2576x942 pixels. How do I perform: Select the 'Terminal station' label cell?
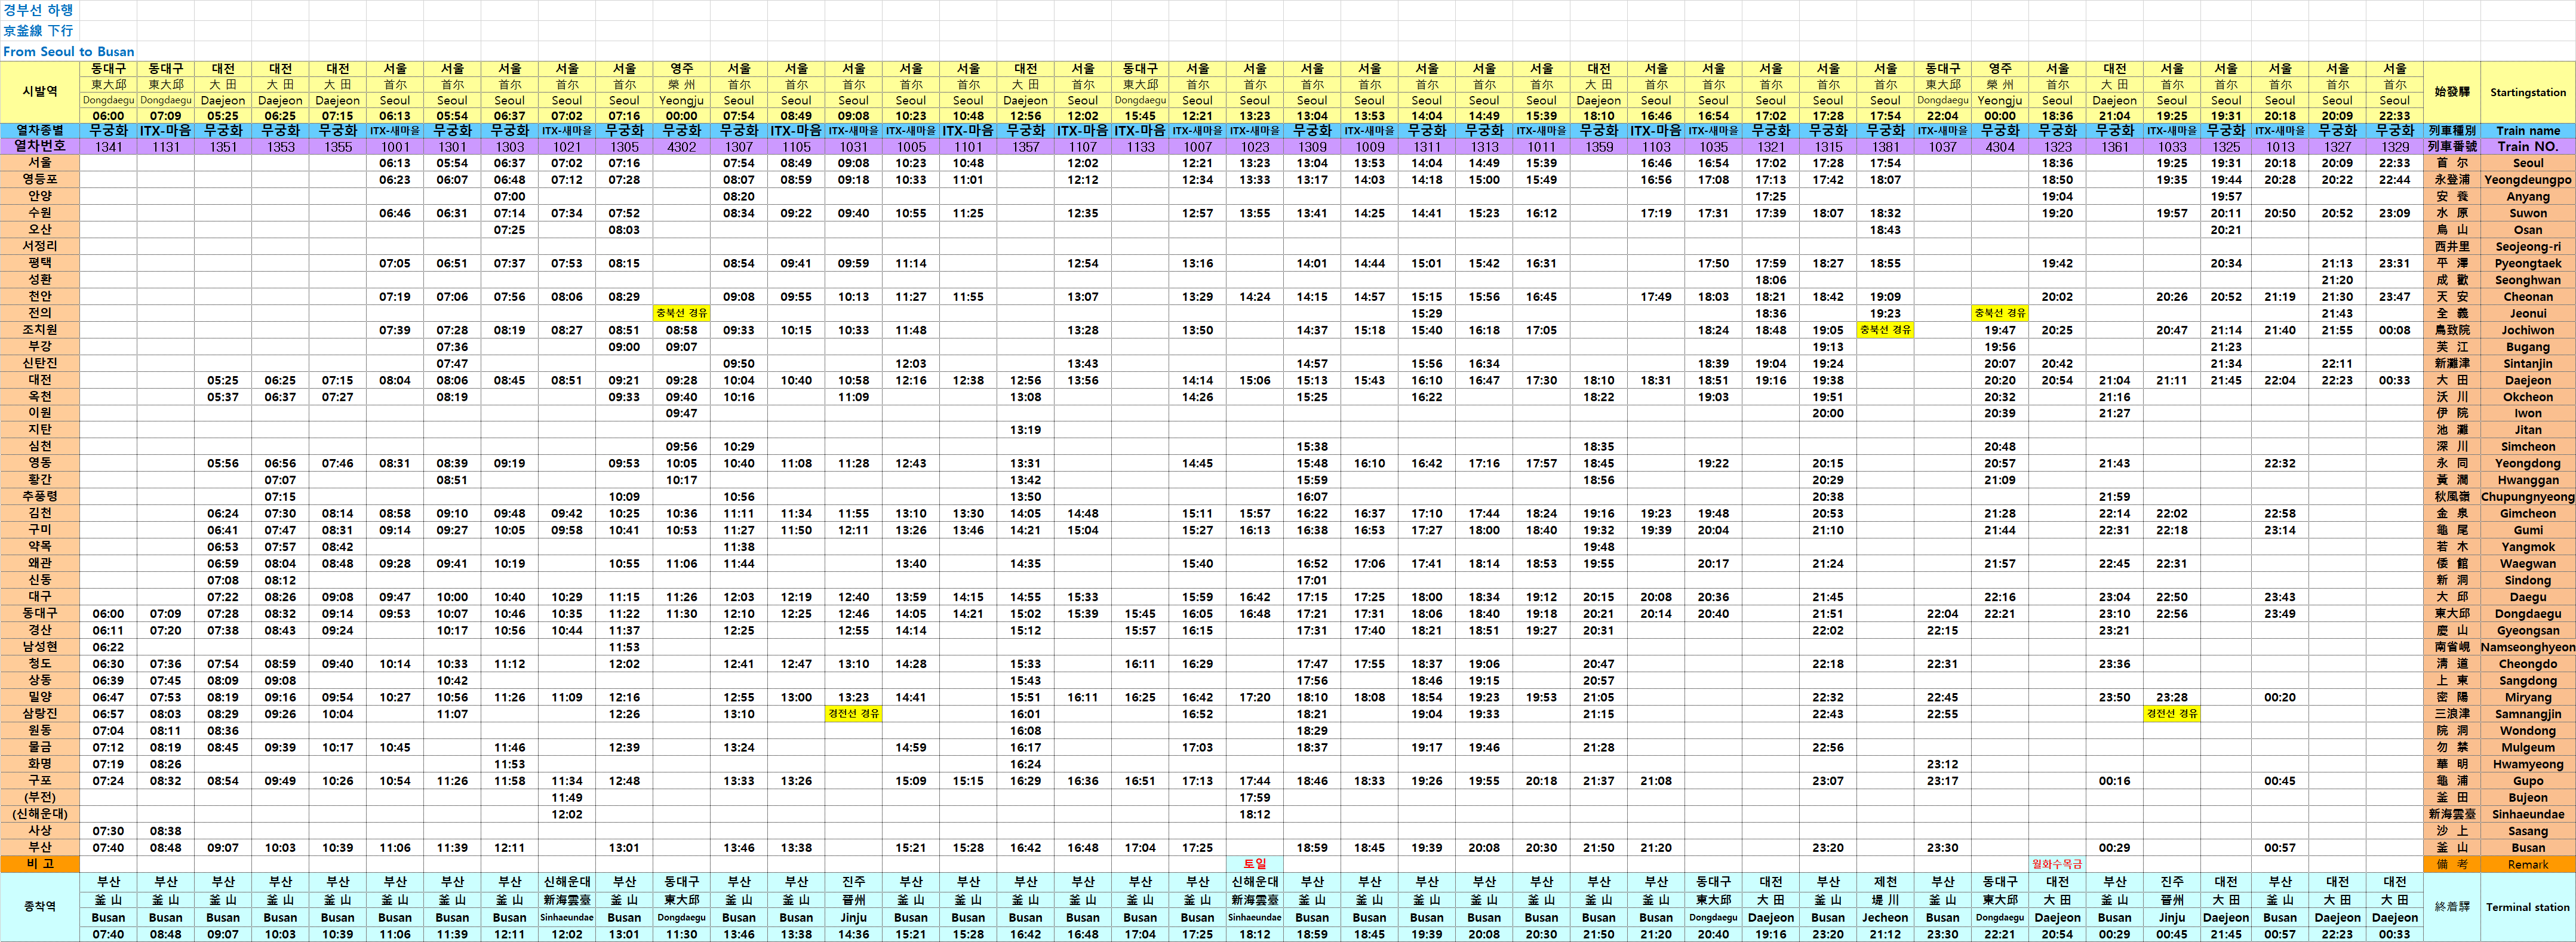pos(2527,907)
